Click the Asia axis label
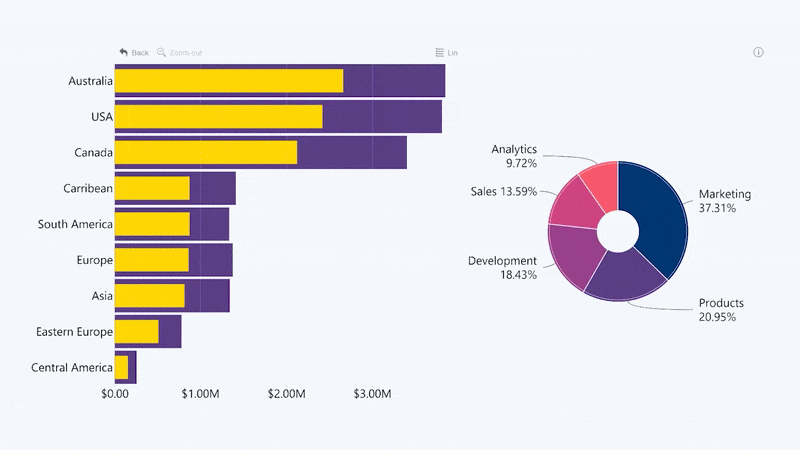This screenshot has height=450, width=800. [x=102, y=295]
